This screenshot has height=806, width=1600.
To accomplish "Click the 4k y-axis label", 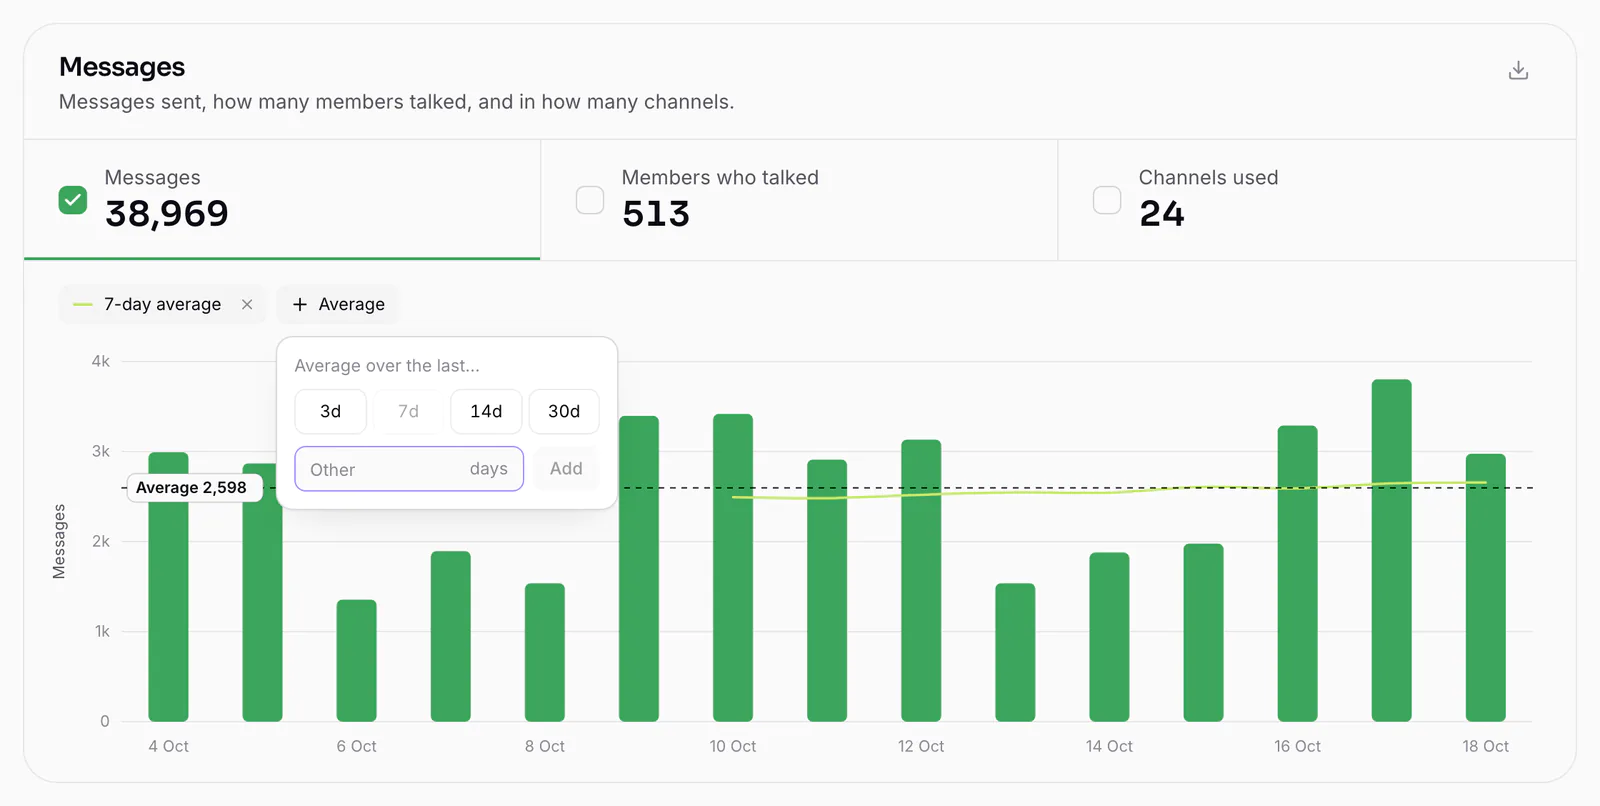I will click(100, 361).
